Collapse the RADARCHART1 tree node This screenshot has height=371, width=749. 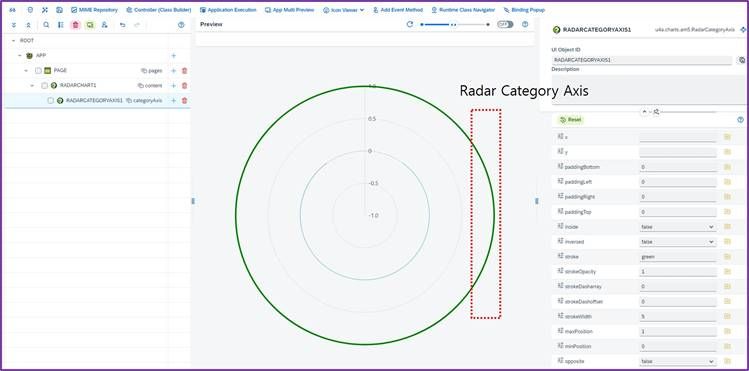32,86
